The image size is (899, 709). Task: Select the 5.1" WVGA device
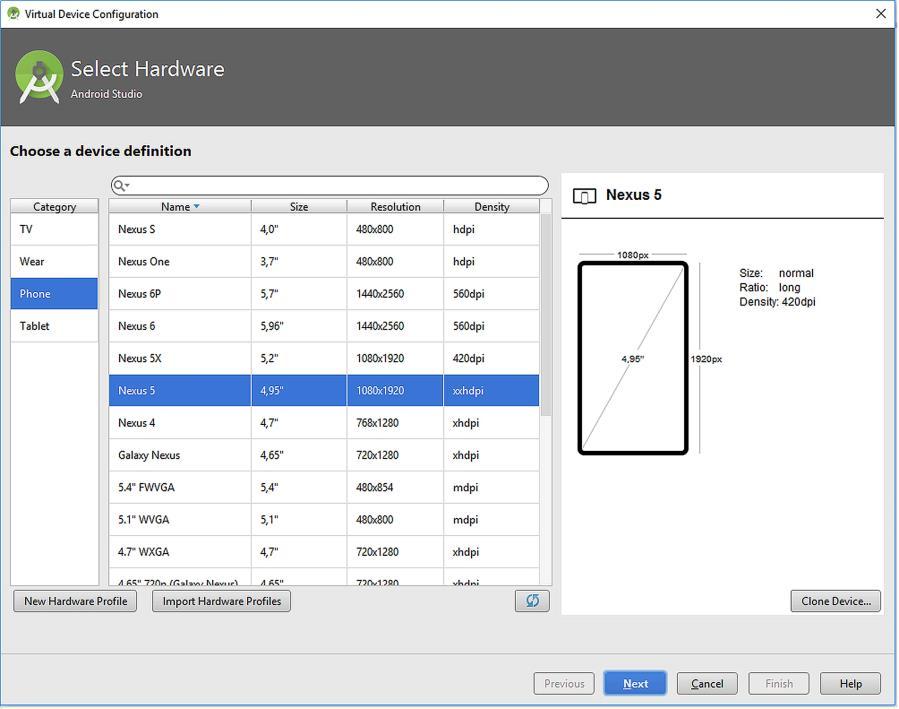point(324,519)
